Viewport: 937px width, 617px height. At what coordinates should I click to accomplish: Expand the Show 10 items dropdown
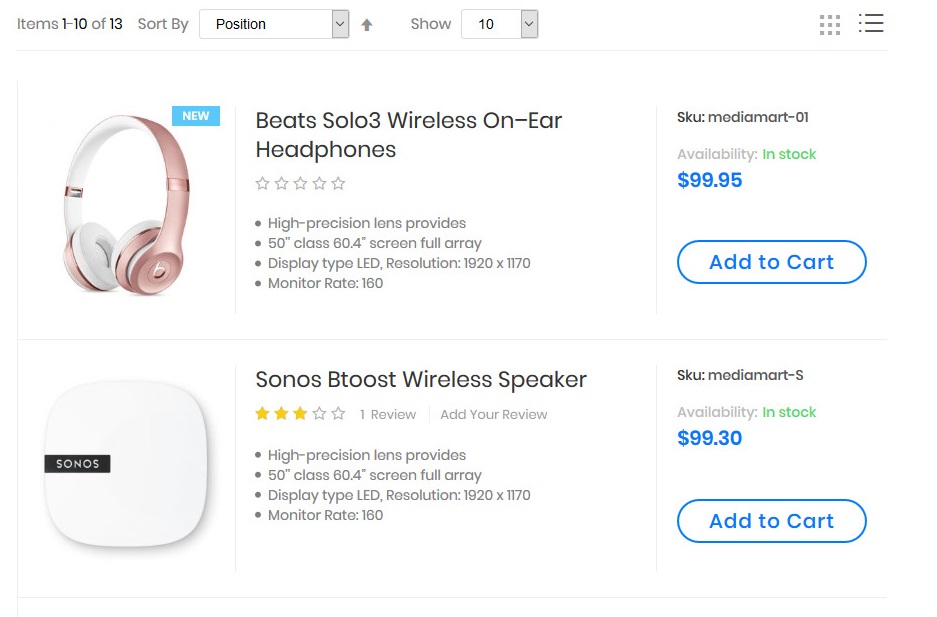pyautogui.click(x=499, y=24)
